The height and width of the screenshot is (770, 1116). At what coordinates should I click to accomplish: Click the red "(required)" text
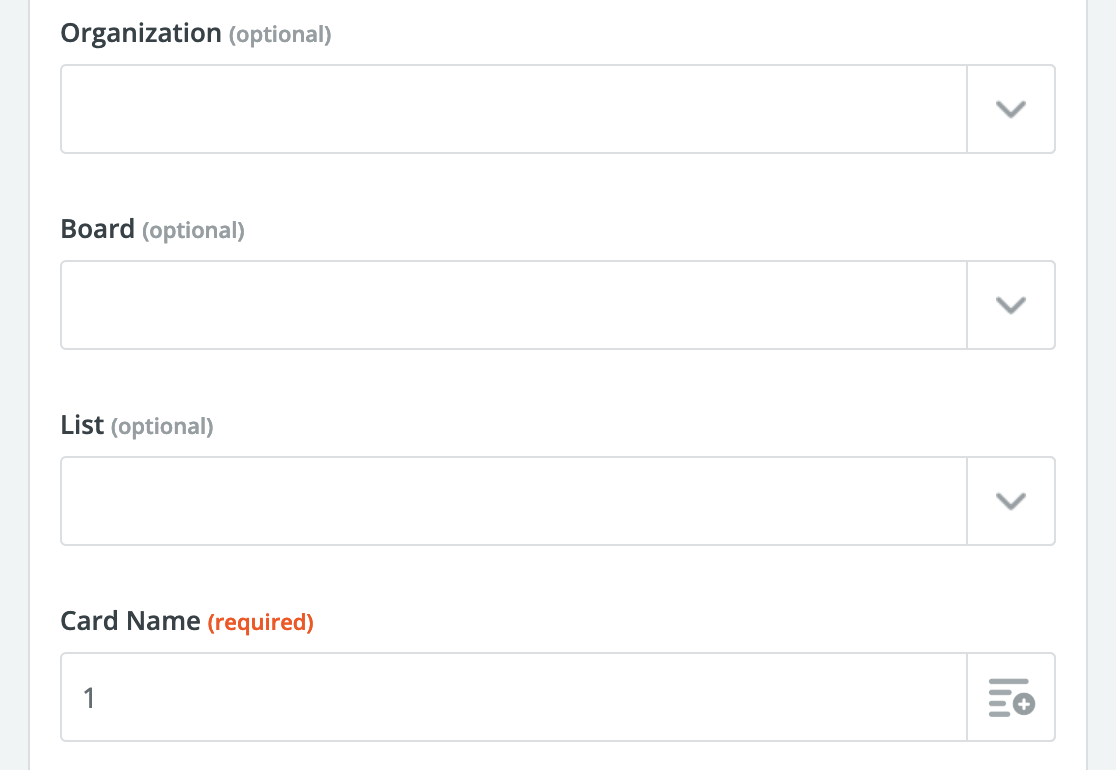[260, 622]
